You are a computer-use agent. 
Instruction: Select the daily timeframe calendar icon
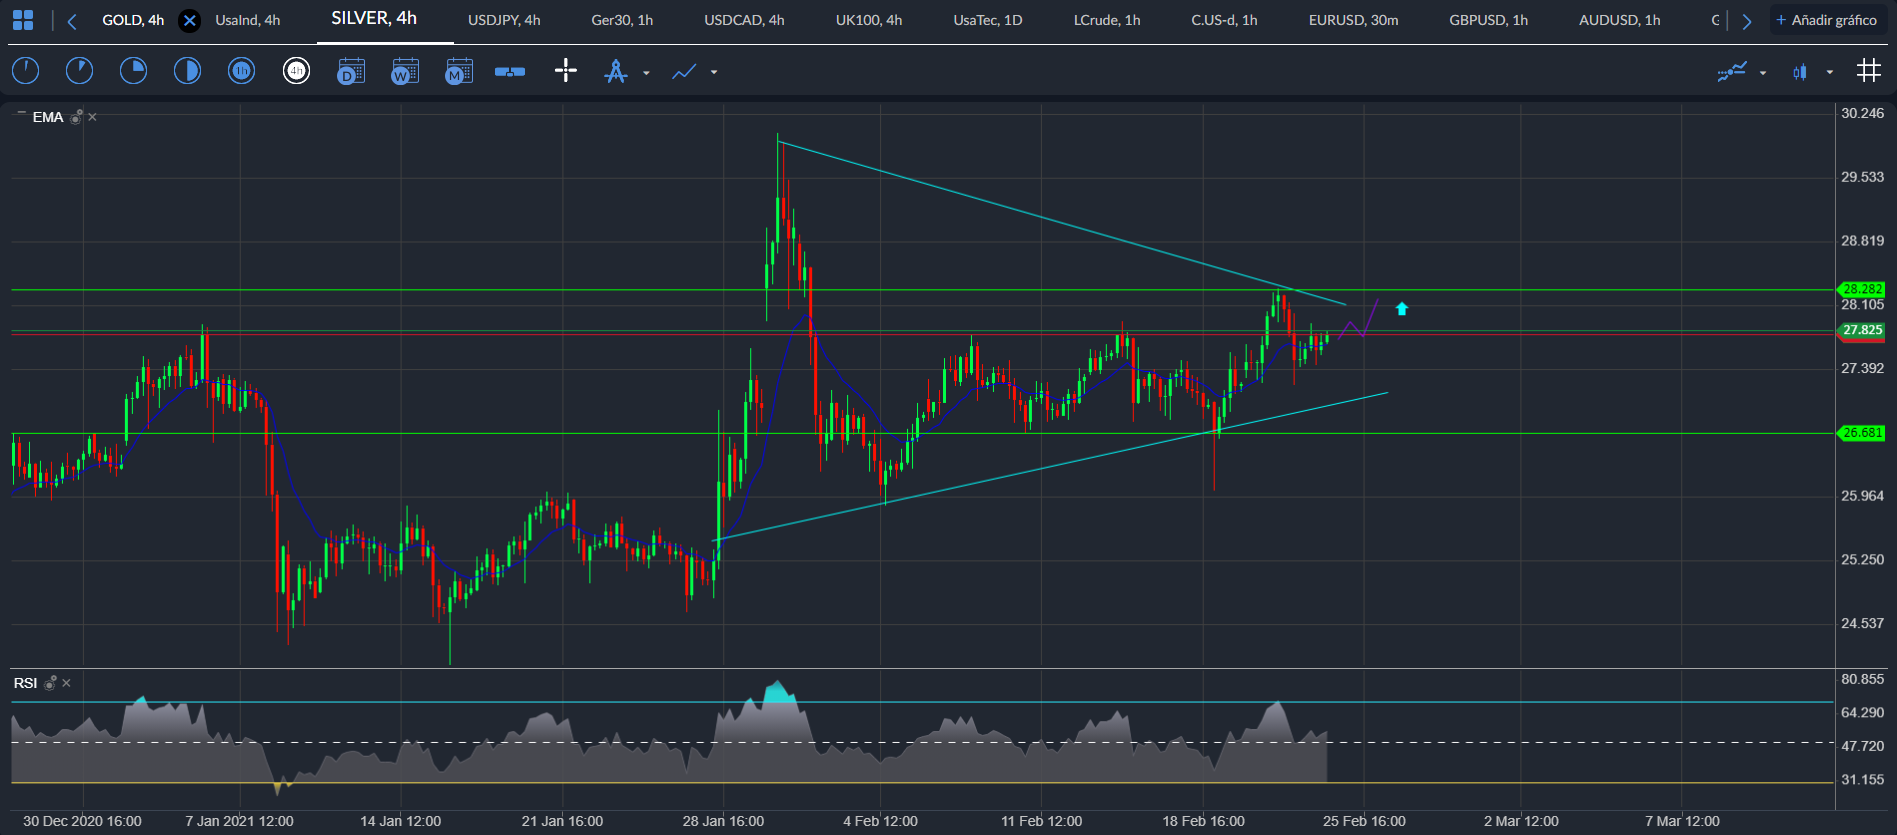(351, 71)
